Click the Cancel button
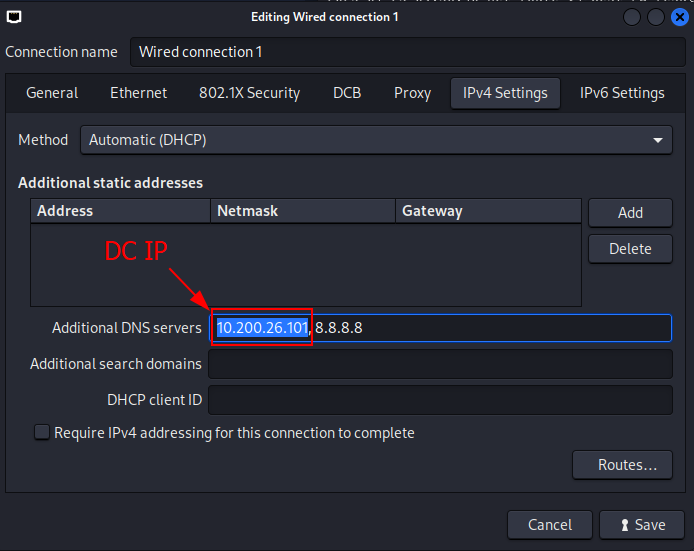694x551 pixels. 550,525
